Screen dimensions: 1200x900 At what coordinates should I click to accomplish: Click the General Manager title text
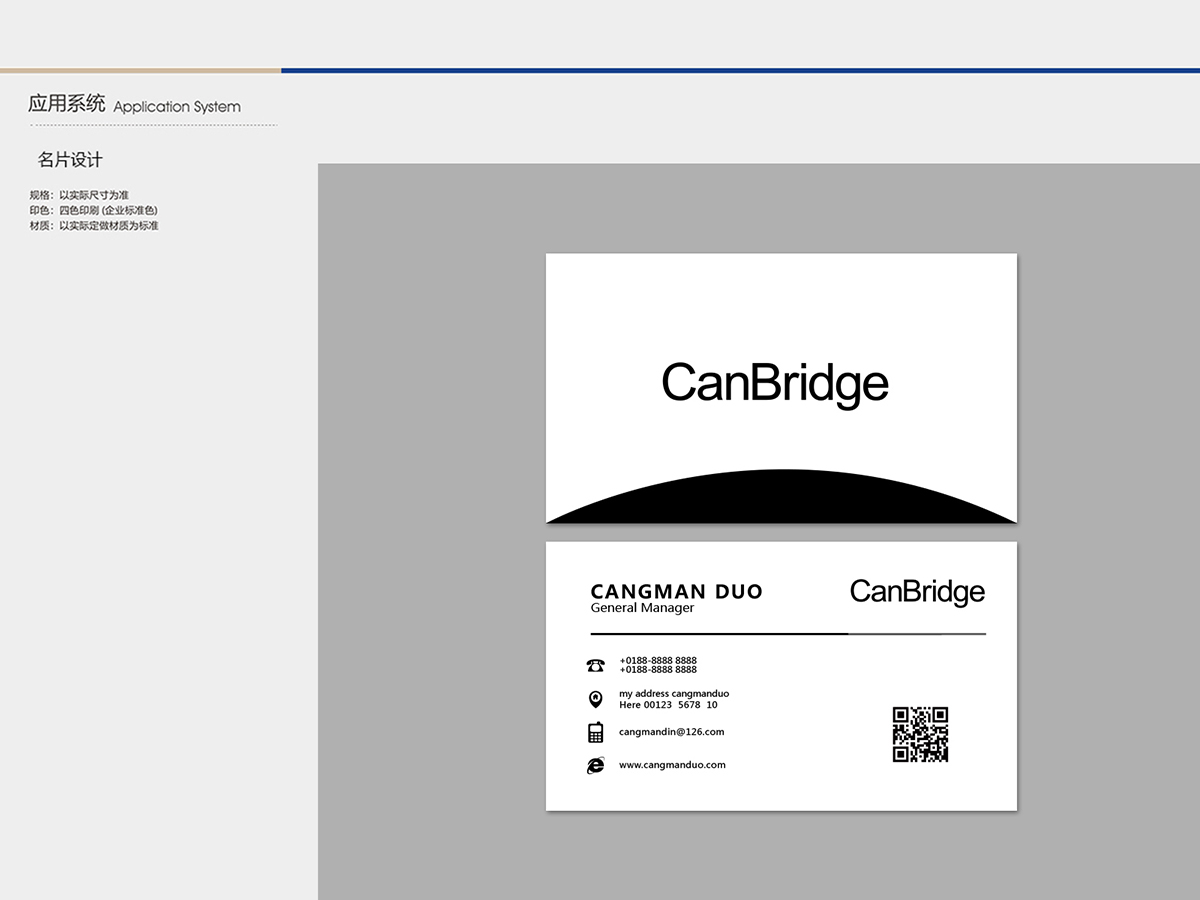click(x=641, y=607)
